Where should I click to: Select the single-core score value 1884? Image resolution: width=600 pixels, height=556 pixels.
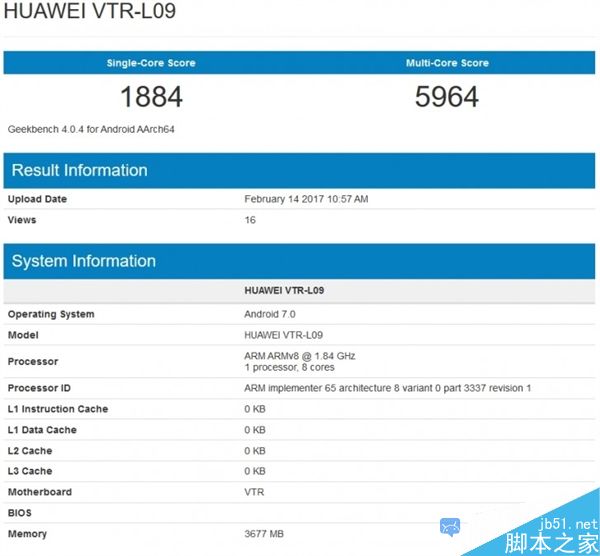152,96
